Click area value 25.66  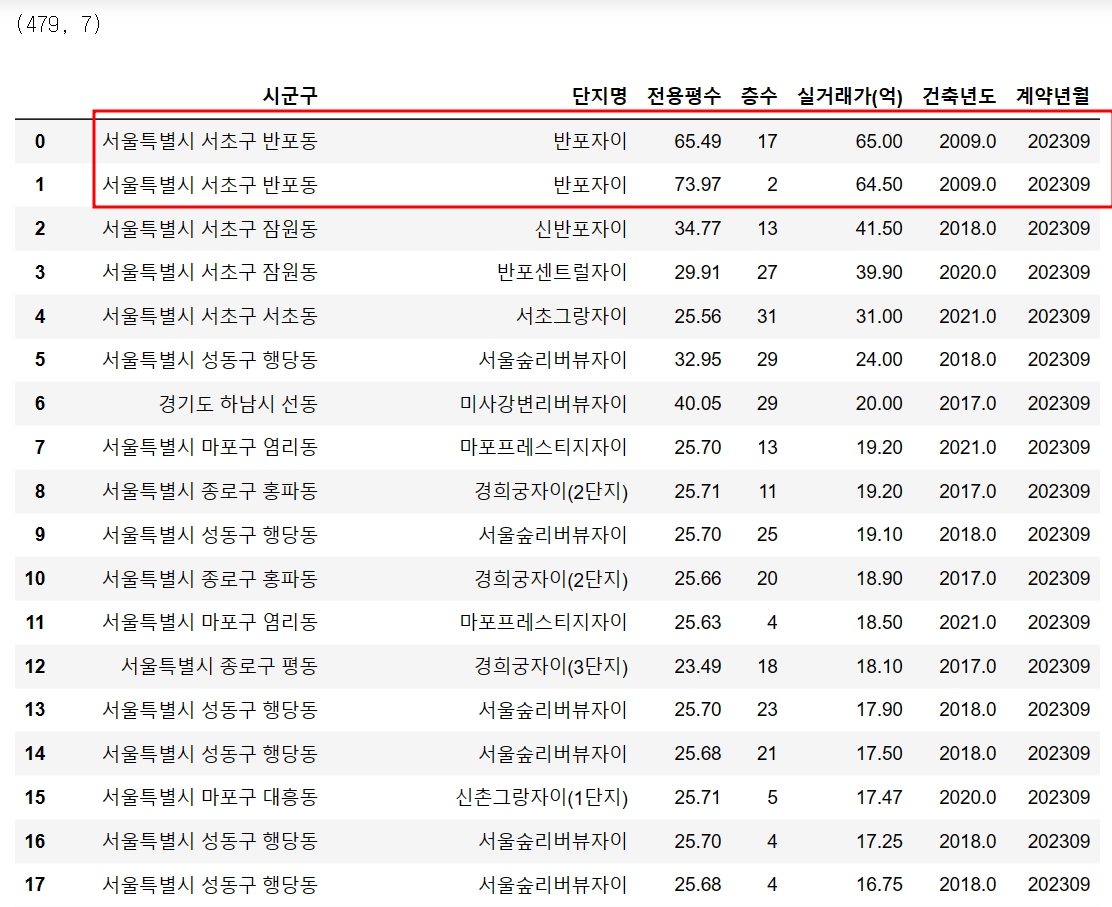point(697,579)
